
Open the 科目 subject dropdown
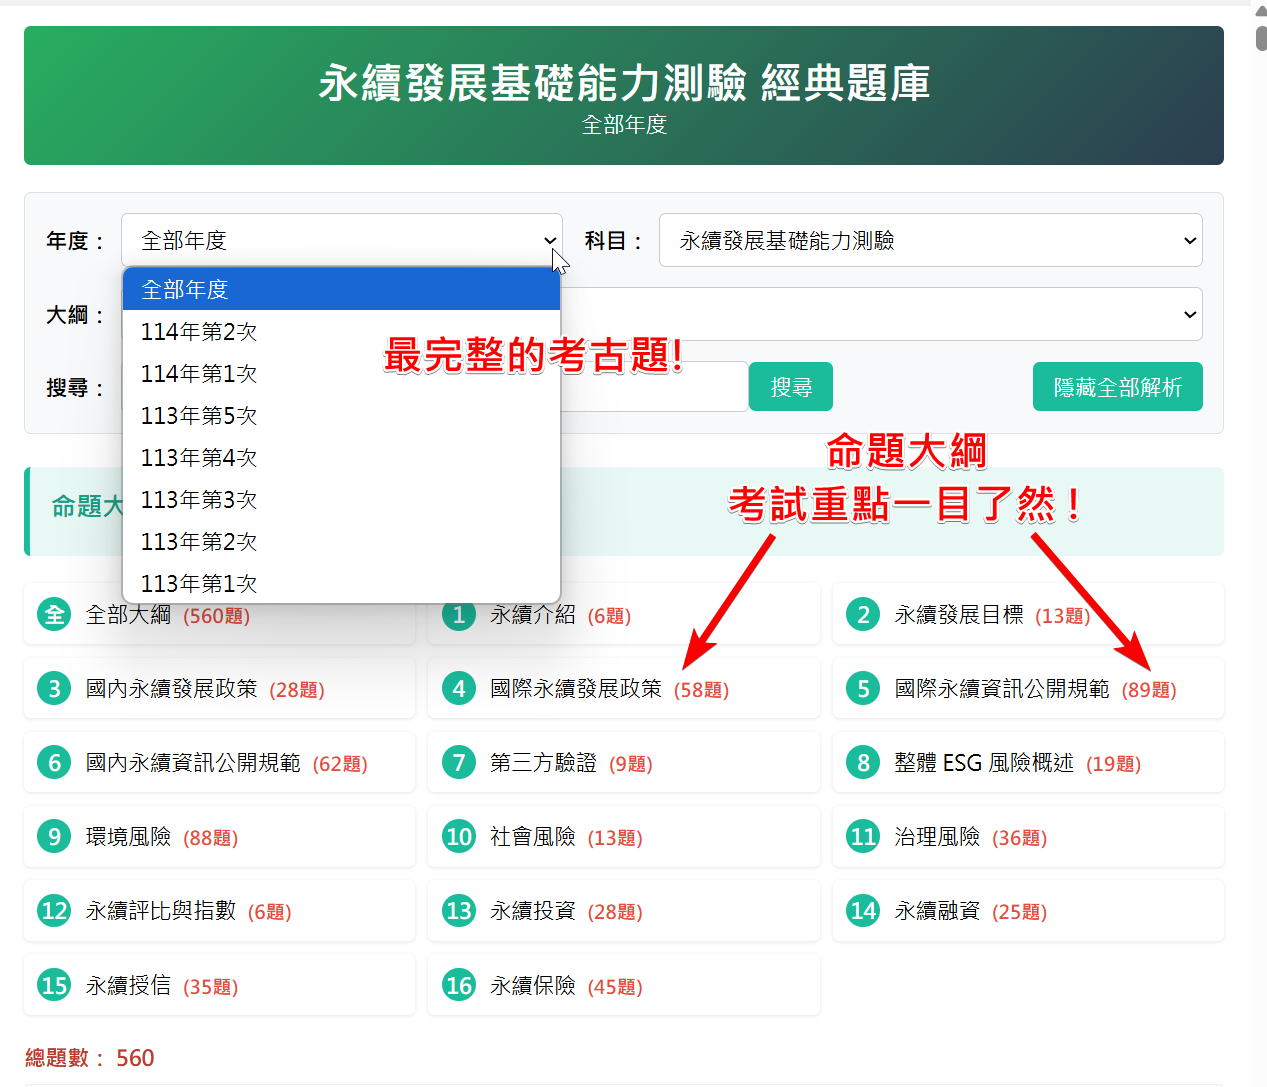pos(930,240)
